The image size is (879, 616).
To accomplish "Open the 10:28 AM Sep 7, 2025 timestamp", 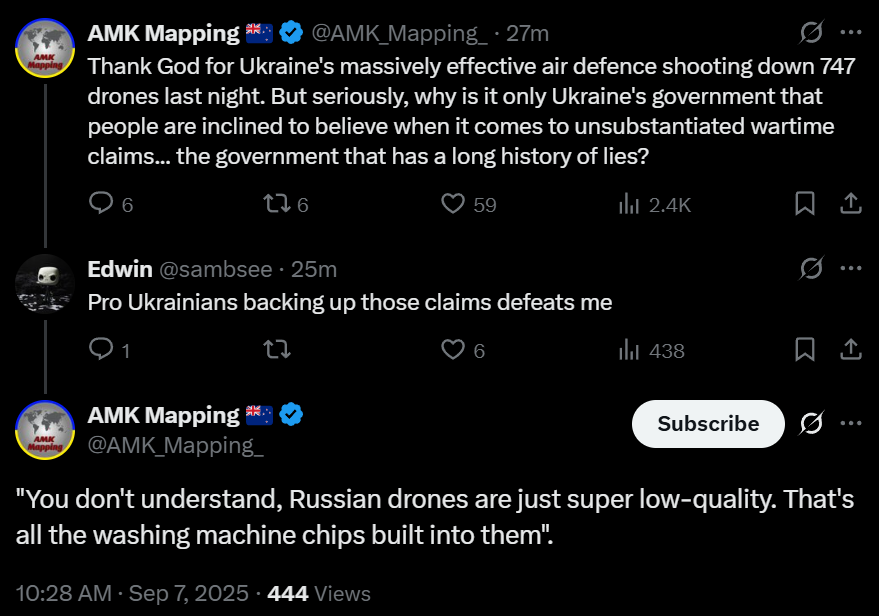I will (x=132, y=594).
